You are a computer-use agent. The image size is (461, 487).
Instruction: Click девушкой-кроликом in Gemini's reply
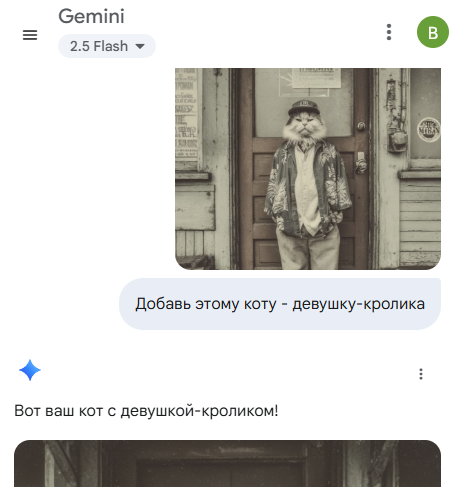tap(199, 411)
